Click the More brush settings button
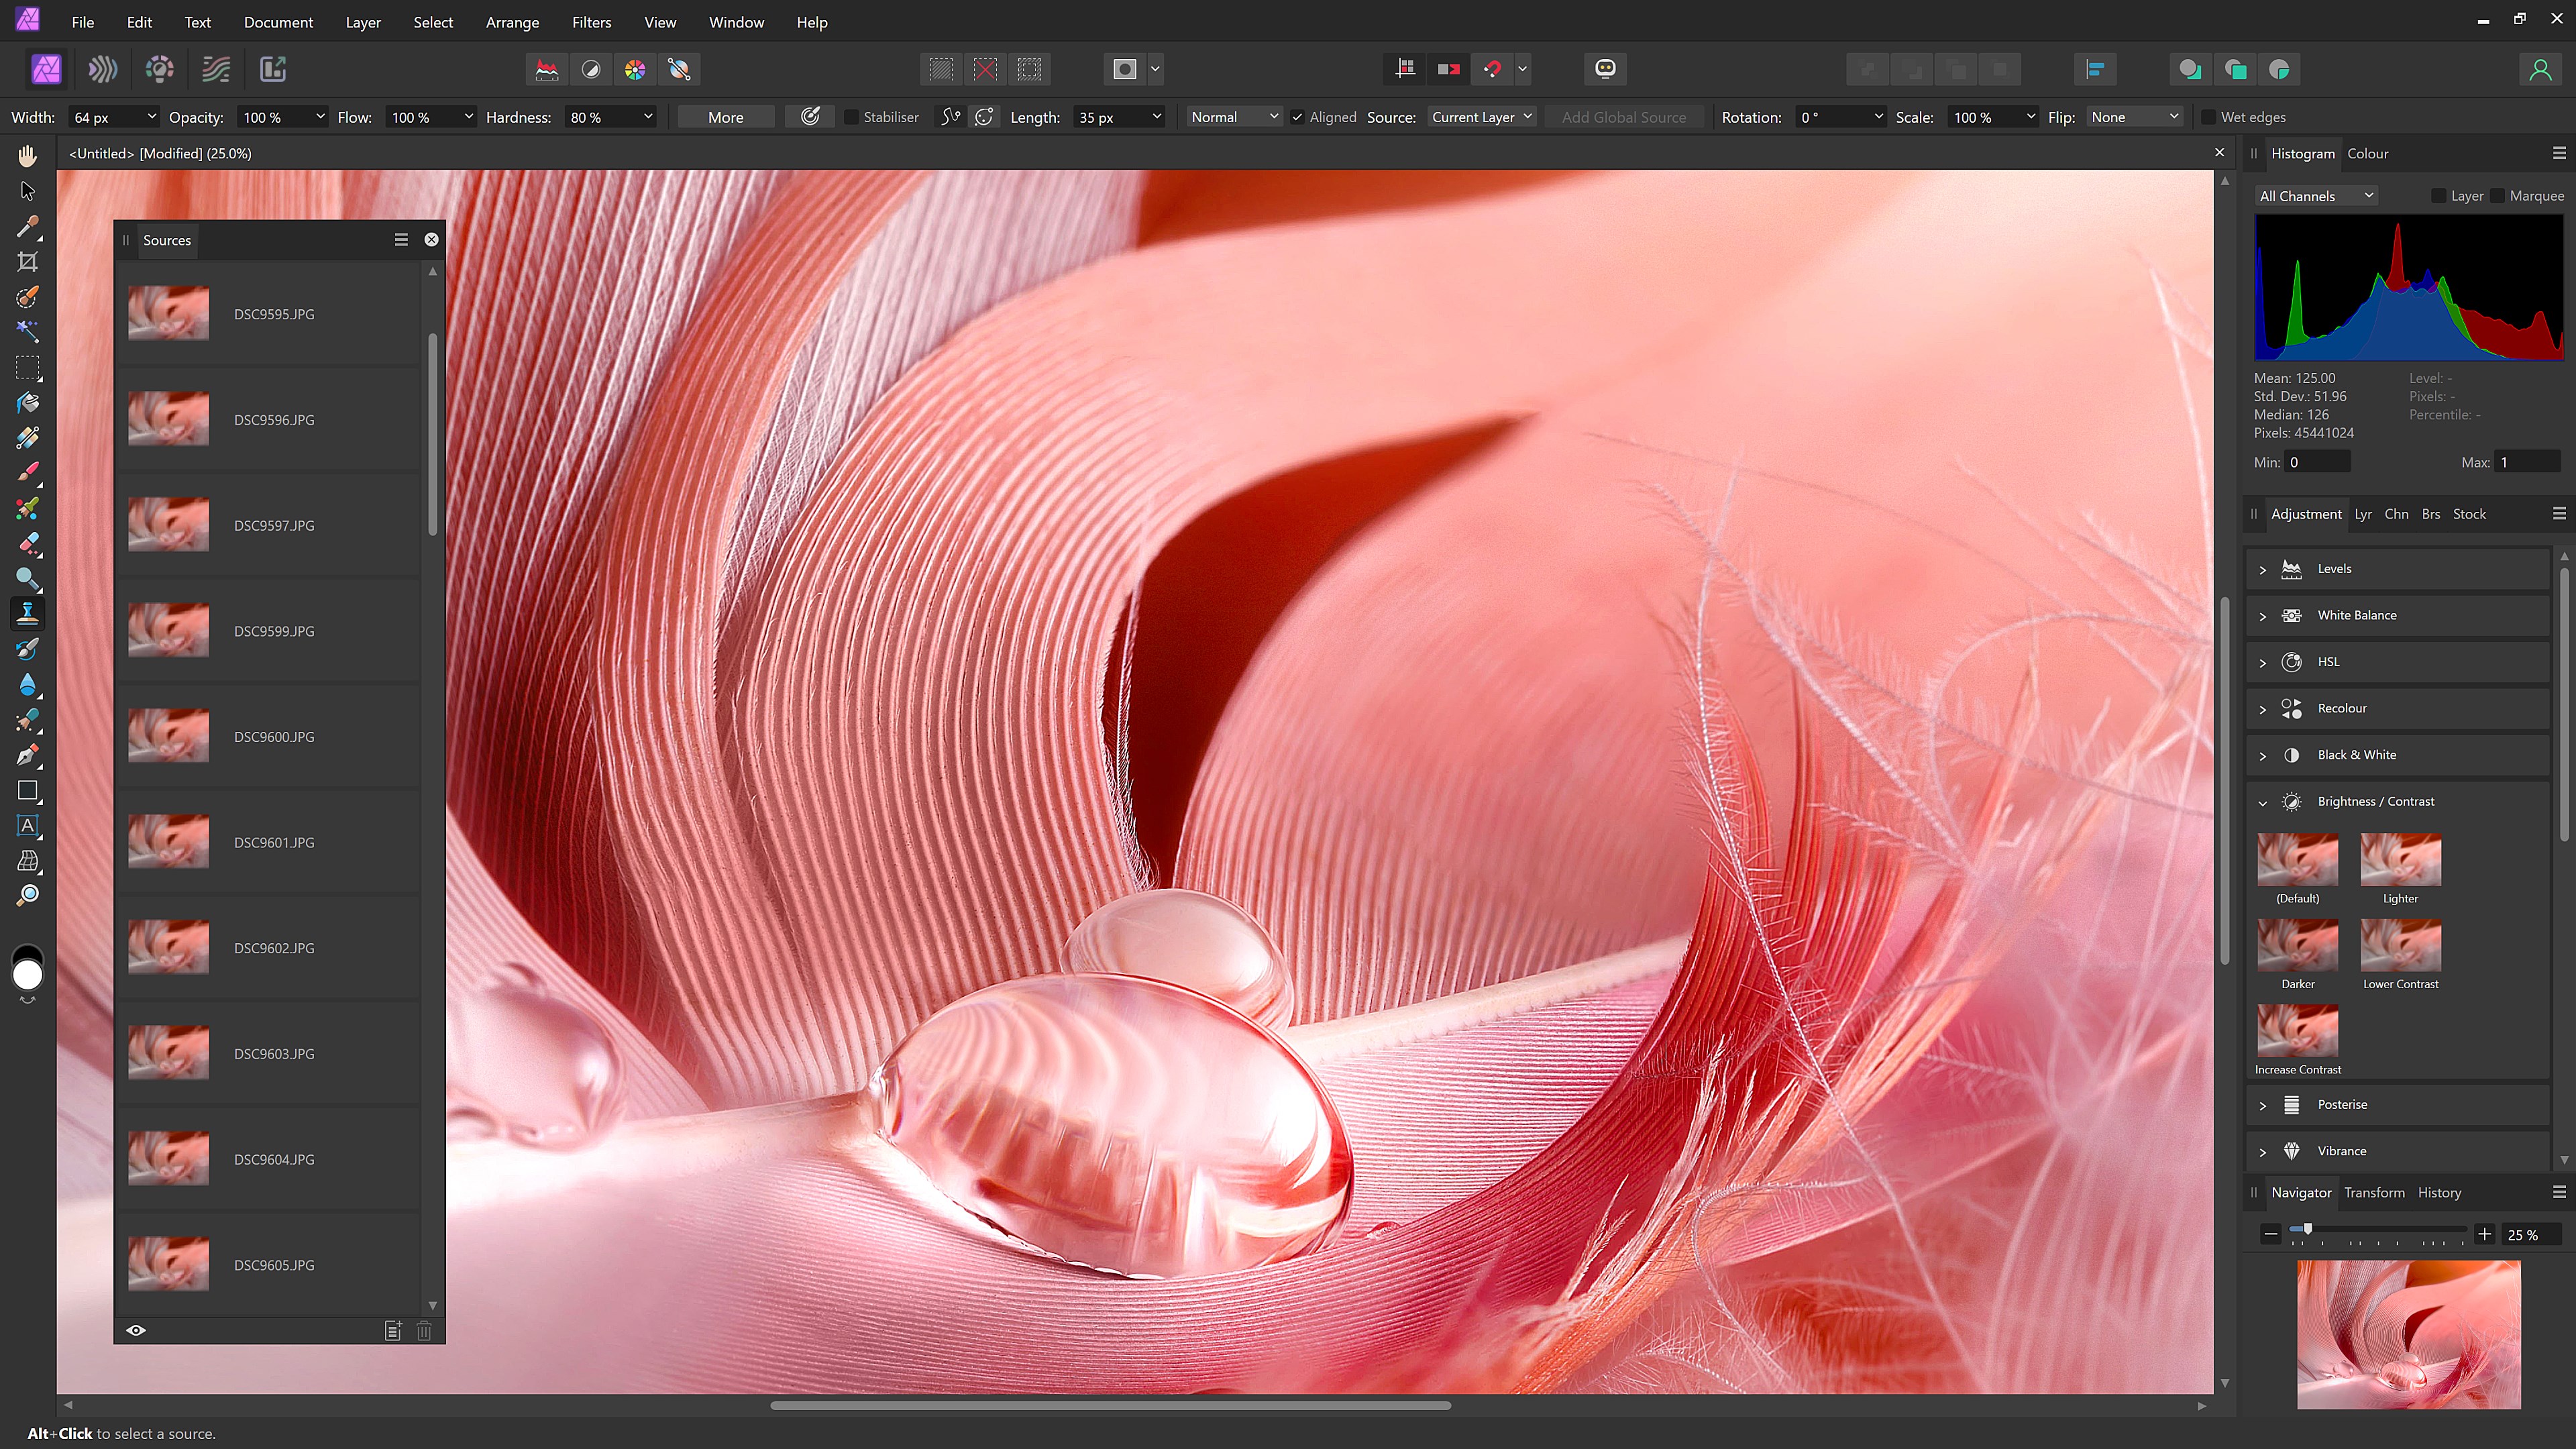Image resolution: width=2576 pixels, height=1449 pixels. [x=726, y=117]
